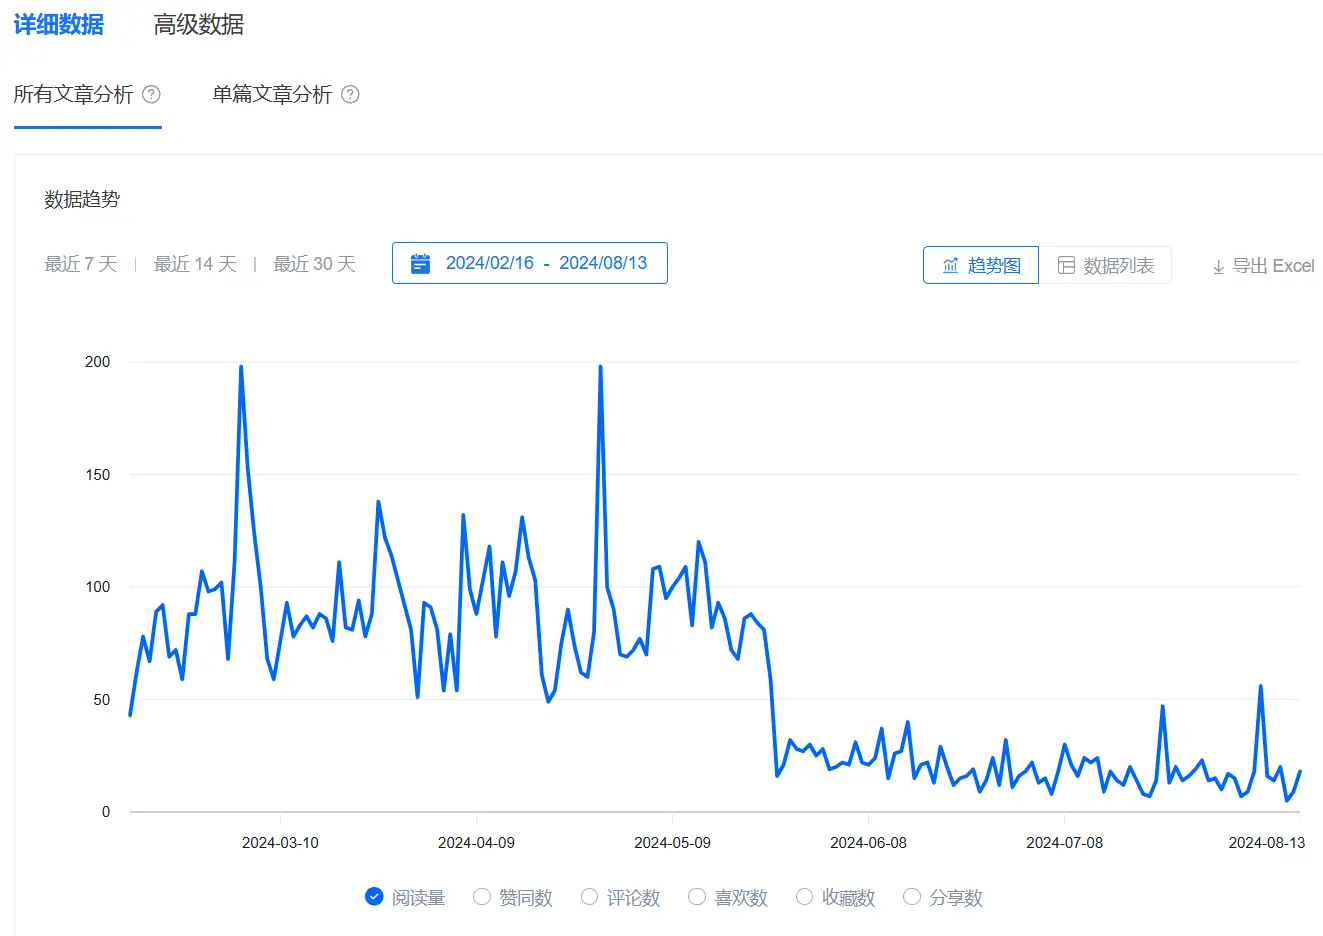The height and width of the screenshot is (936, 1323).
Task: Click the 2024-08-13 axis label
Action: [1266, 843]
